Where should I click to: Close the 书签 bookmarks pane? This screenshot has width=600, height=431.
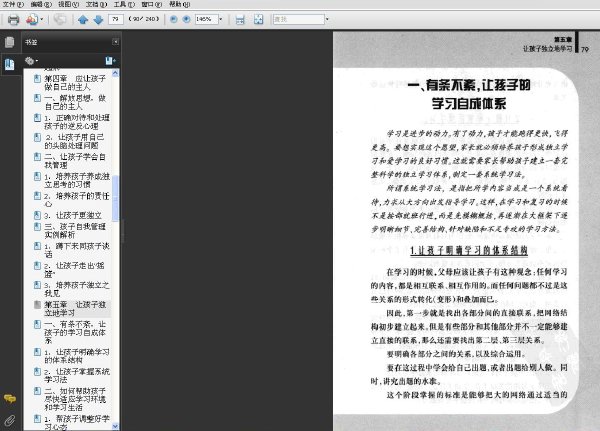[x=115, y=42]
